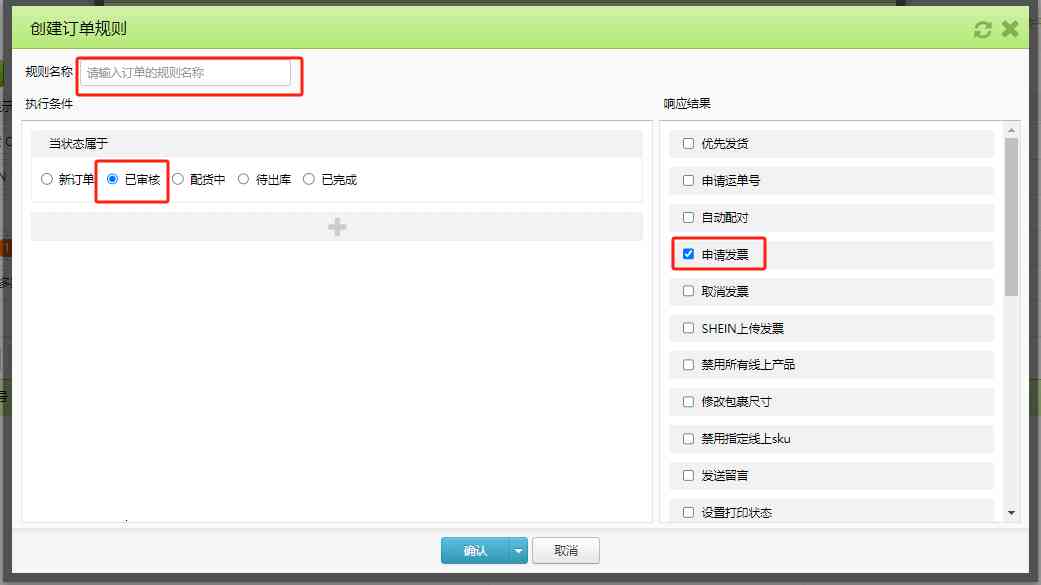
Task: Check the 申请运单号 option
Action: 688,181
